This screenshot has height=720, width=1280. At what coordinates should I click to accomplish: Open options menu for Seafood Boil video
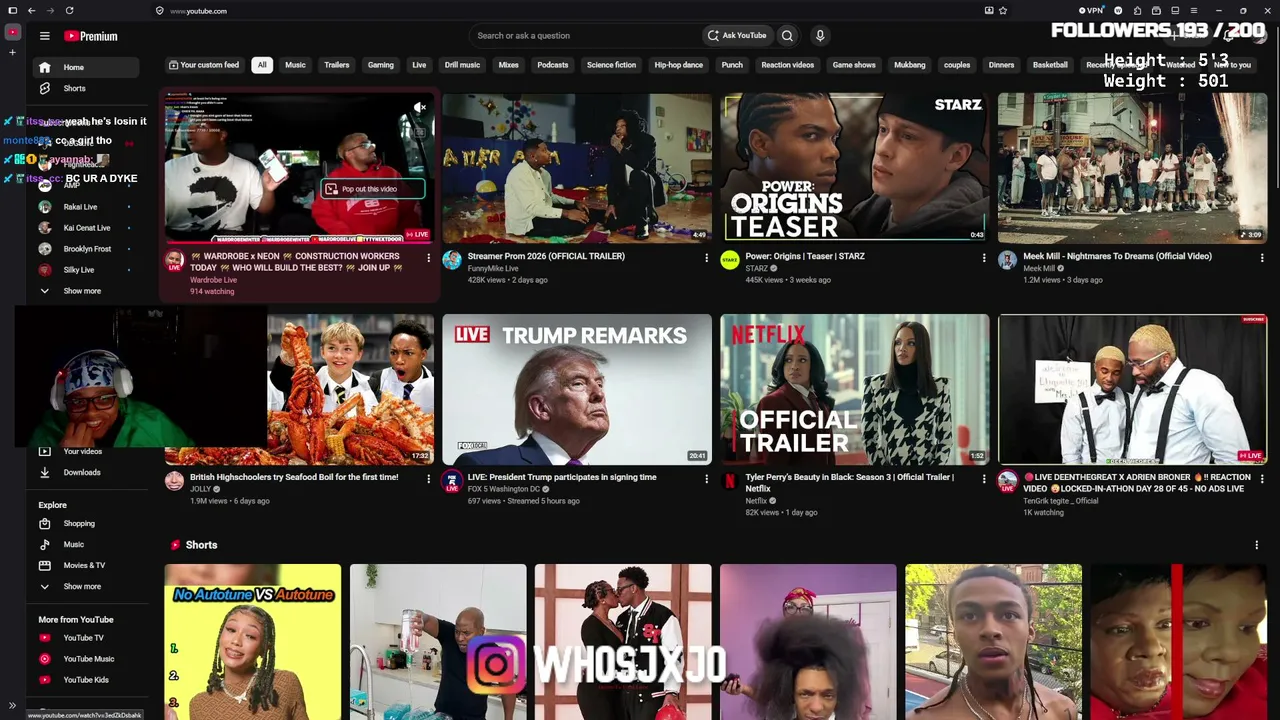point(428,479)
